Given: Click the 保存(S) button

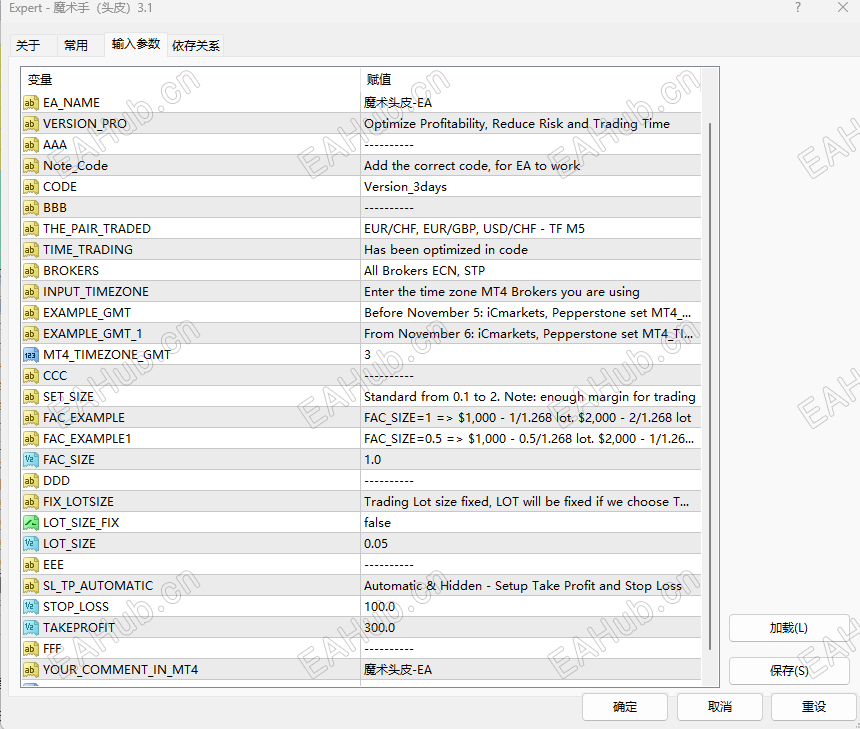Looking at the screenshot, I should (x=789, y=671).
